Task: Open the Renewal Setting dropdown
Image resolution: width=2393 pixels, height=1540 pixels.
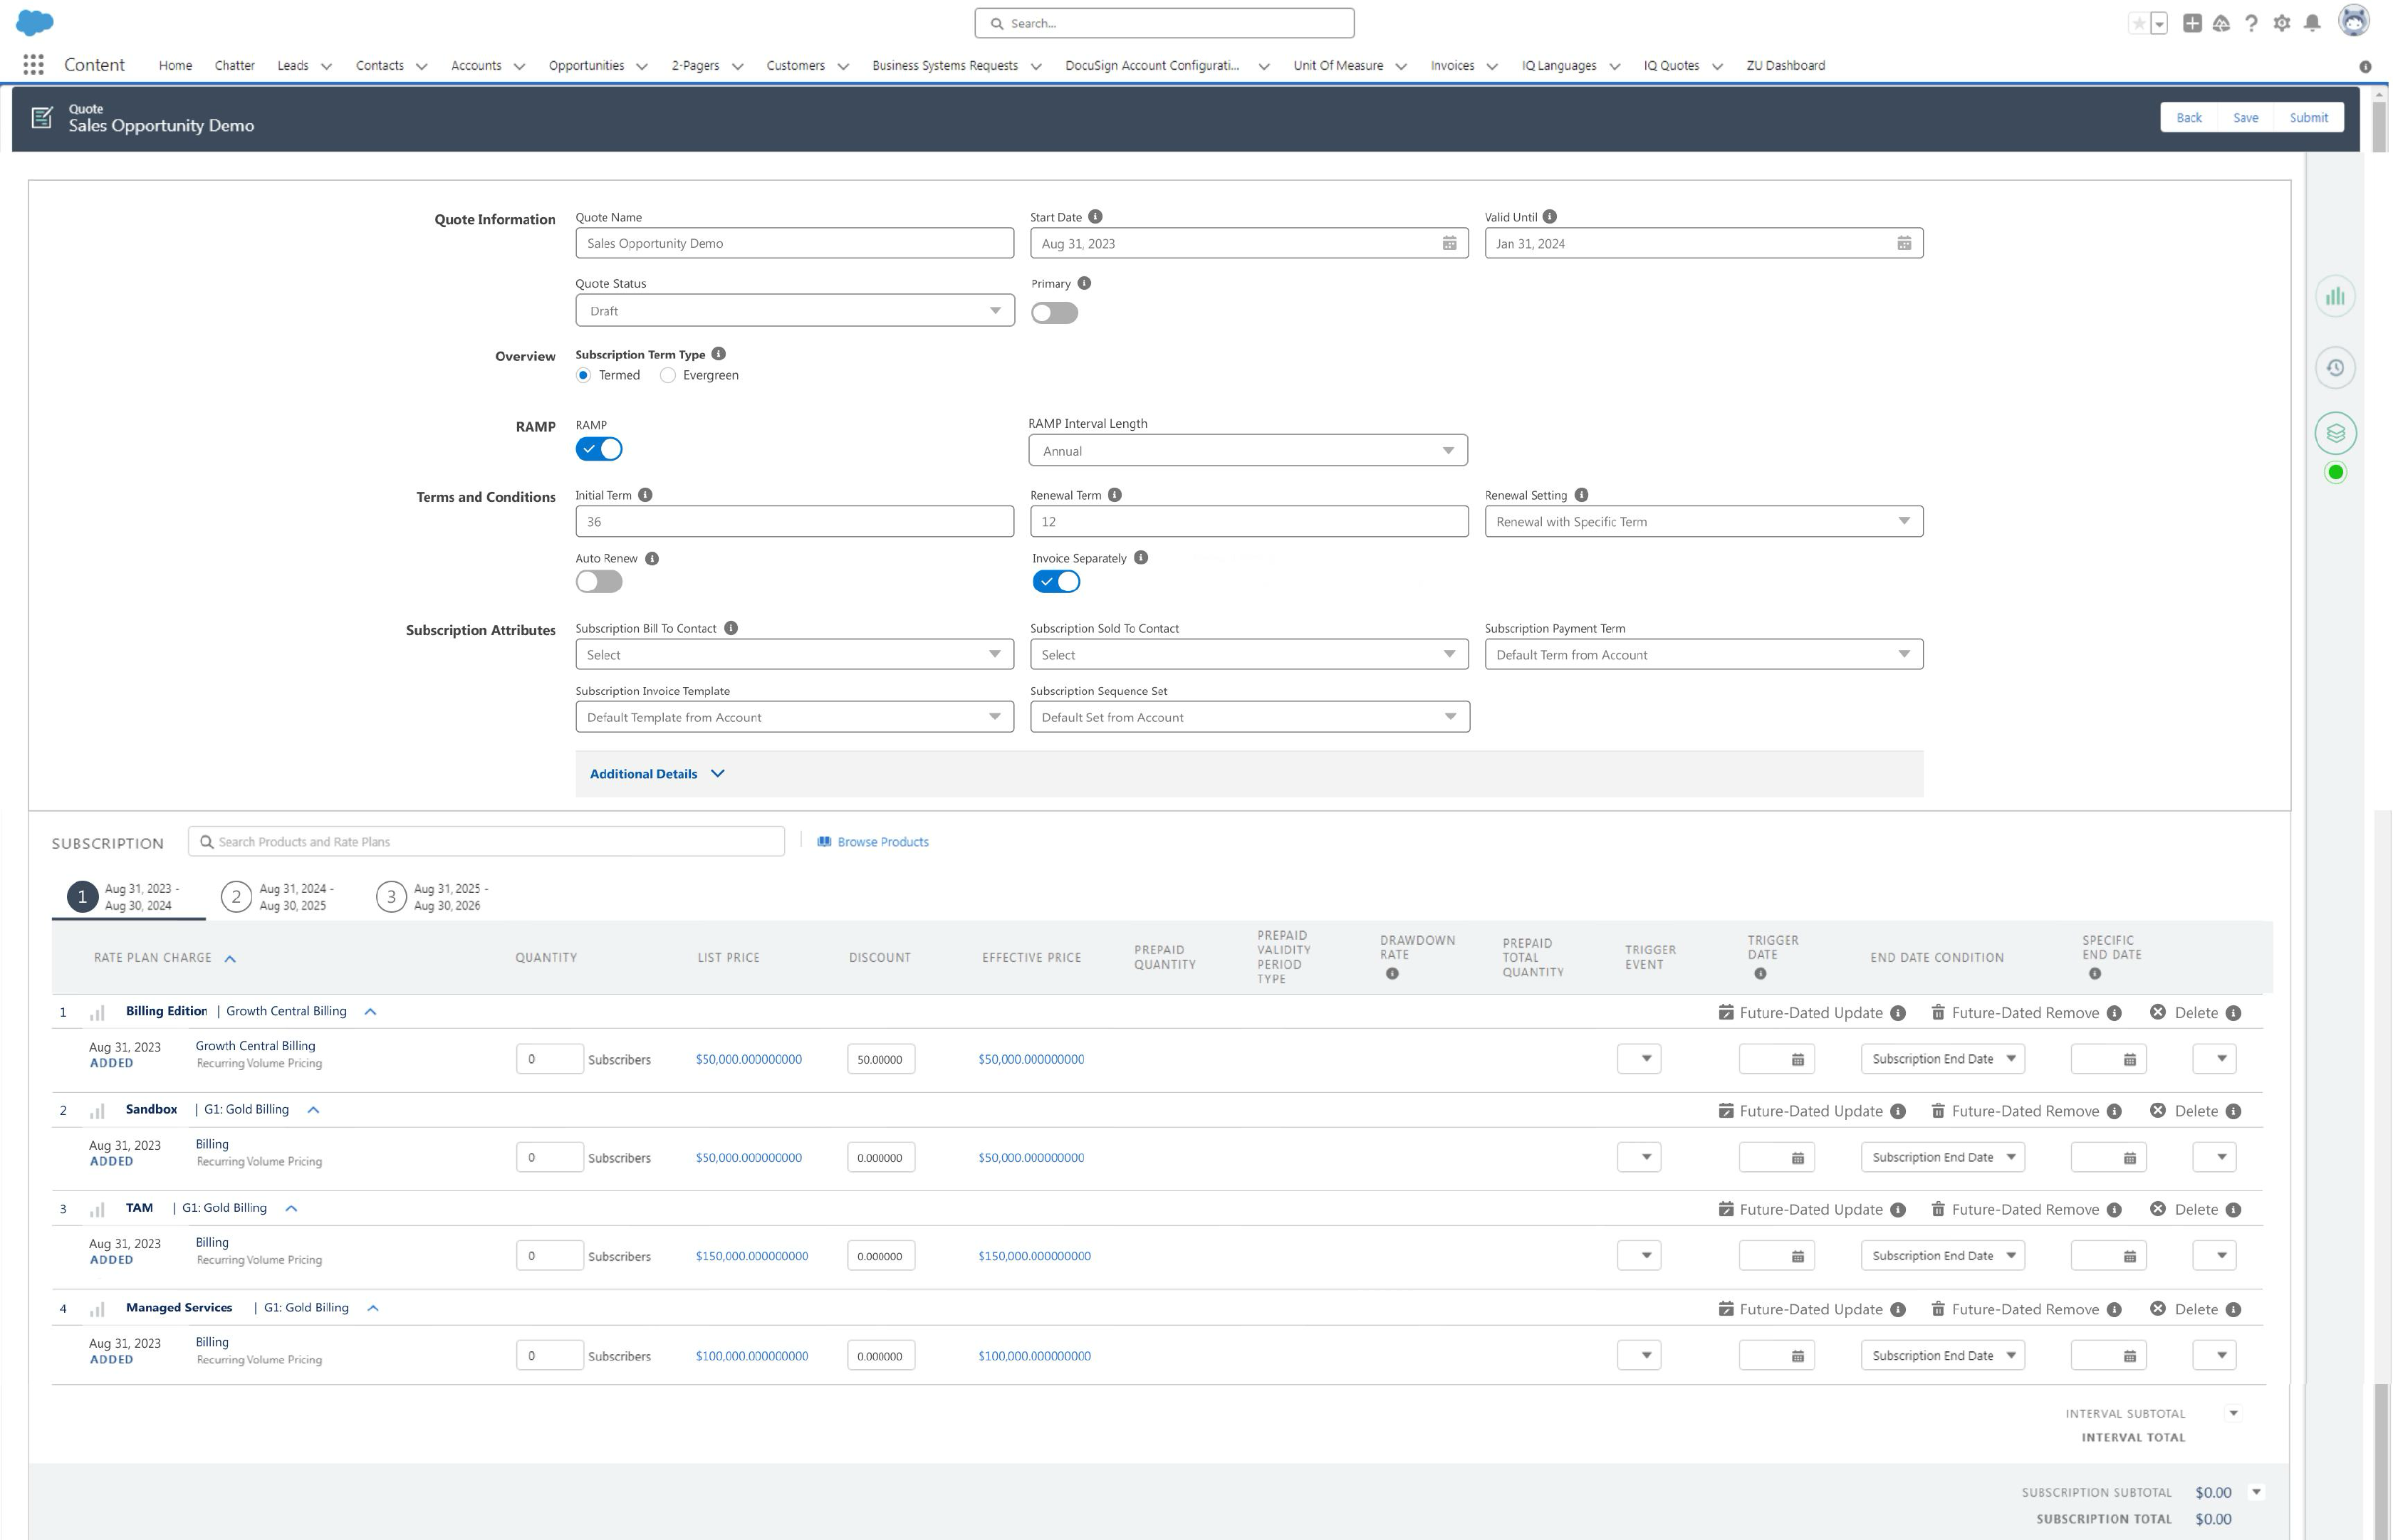Action: (x=1903, y=521)
